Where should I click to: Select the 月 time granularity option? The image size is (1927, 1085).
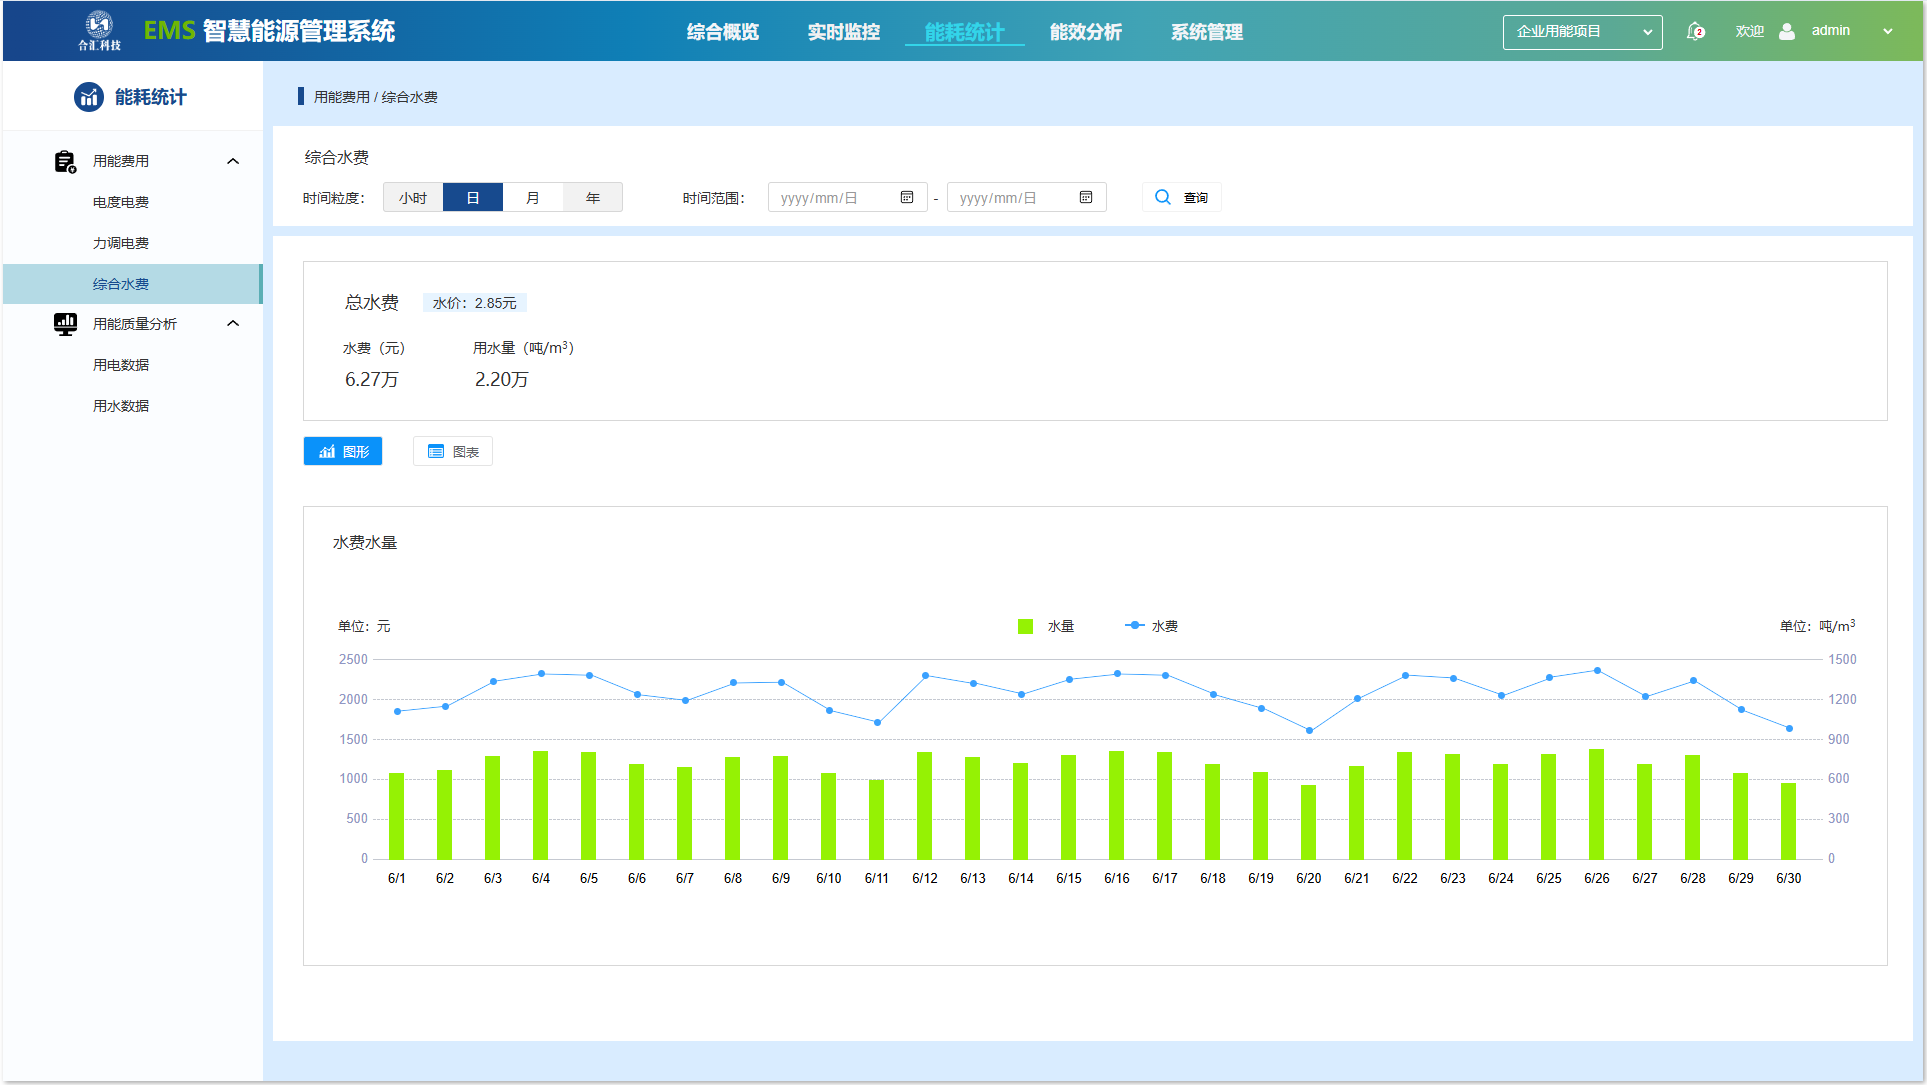(533, 198)
